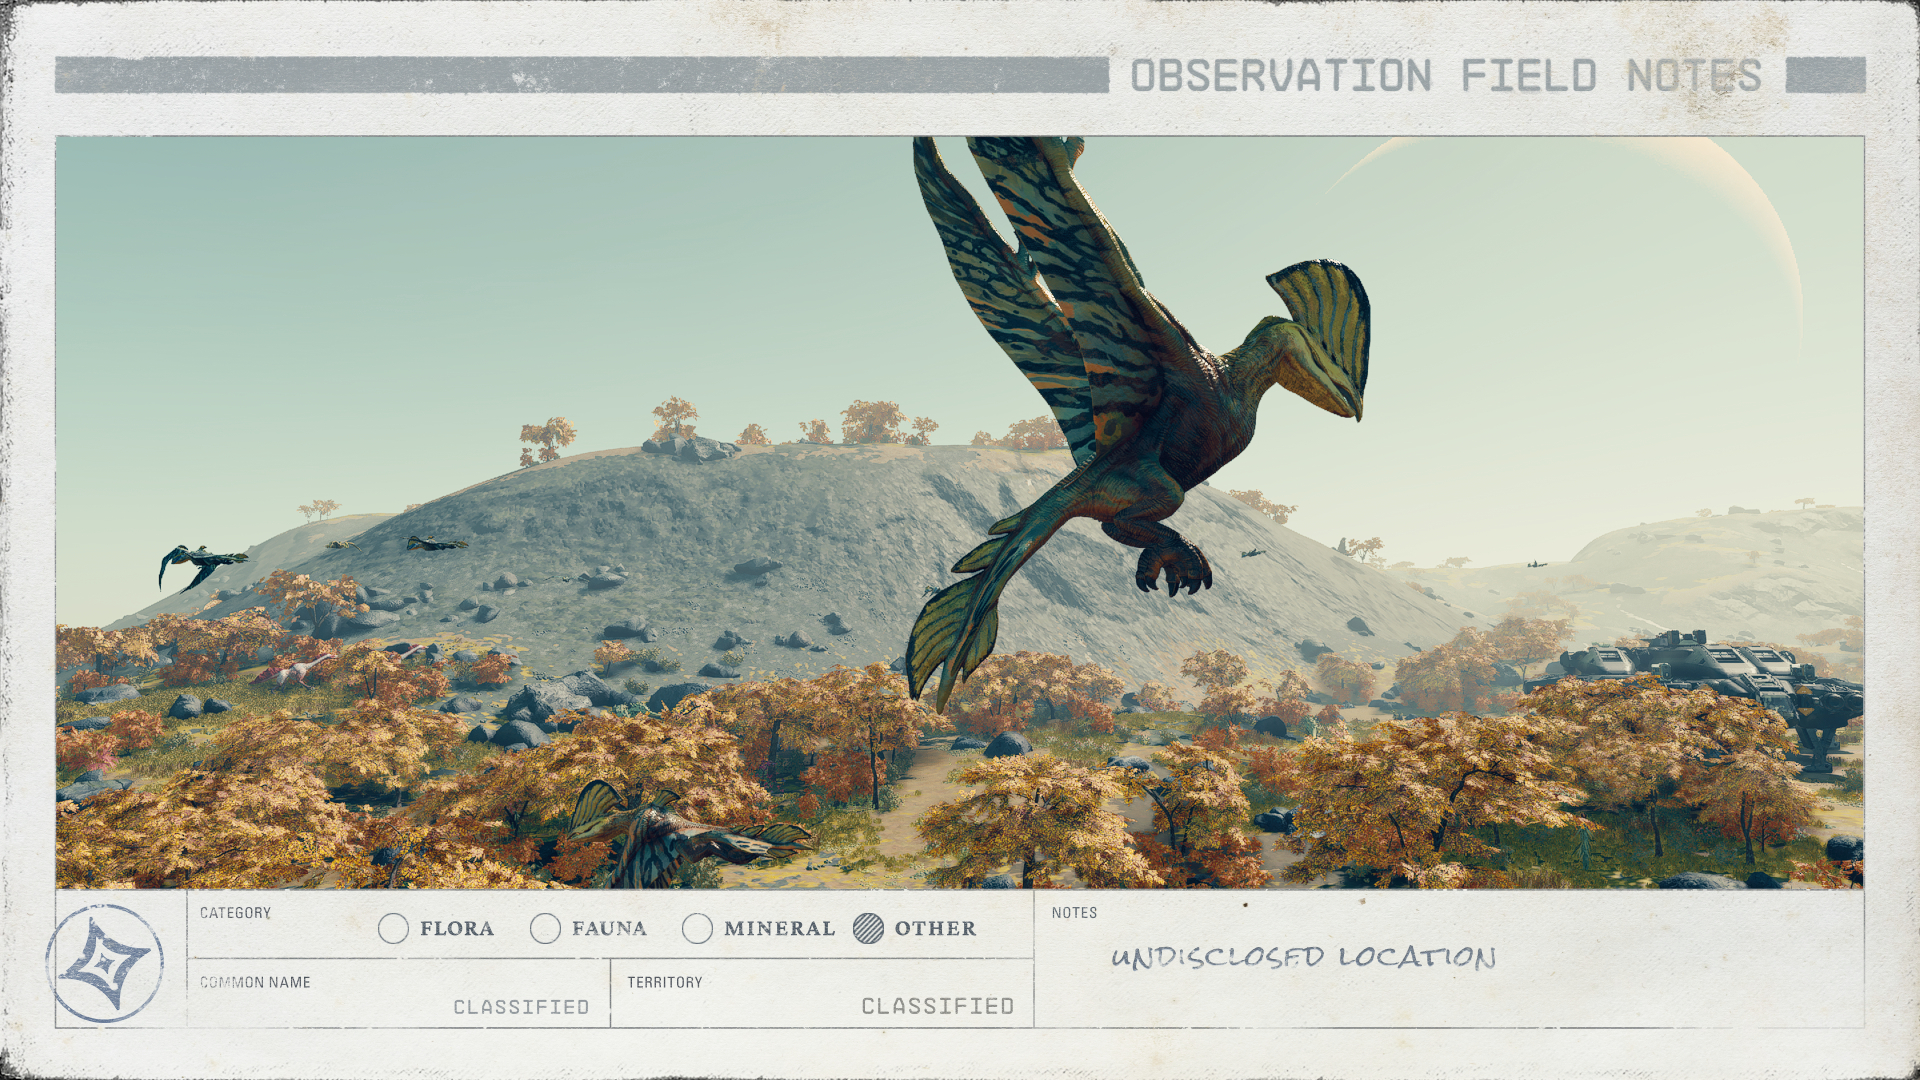Click the MINERAL option label text

point(779,929)
